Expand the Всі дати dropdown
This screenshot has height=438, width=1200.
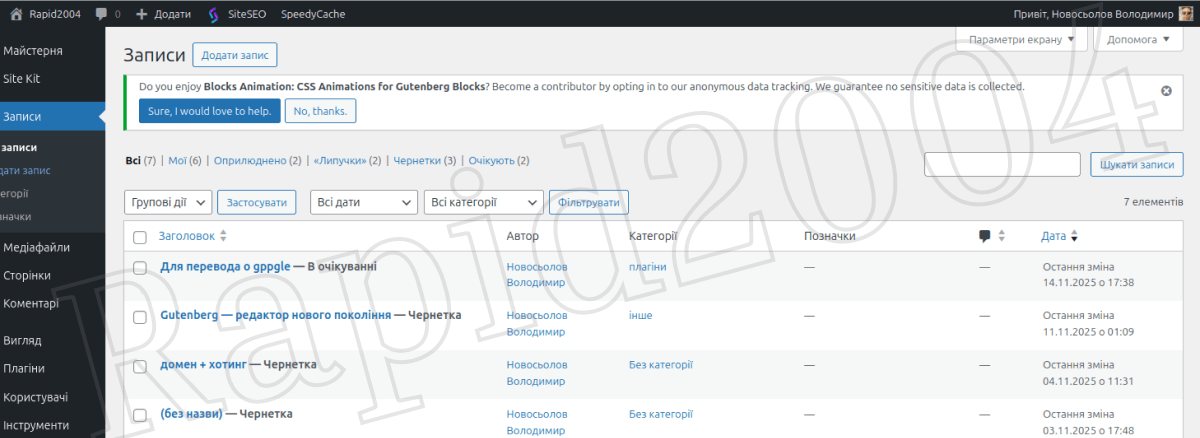[363, 202]
